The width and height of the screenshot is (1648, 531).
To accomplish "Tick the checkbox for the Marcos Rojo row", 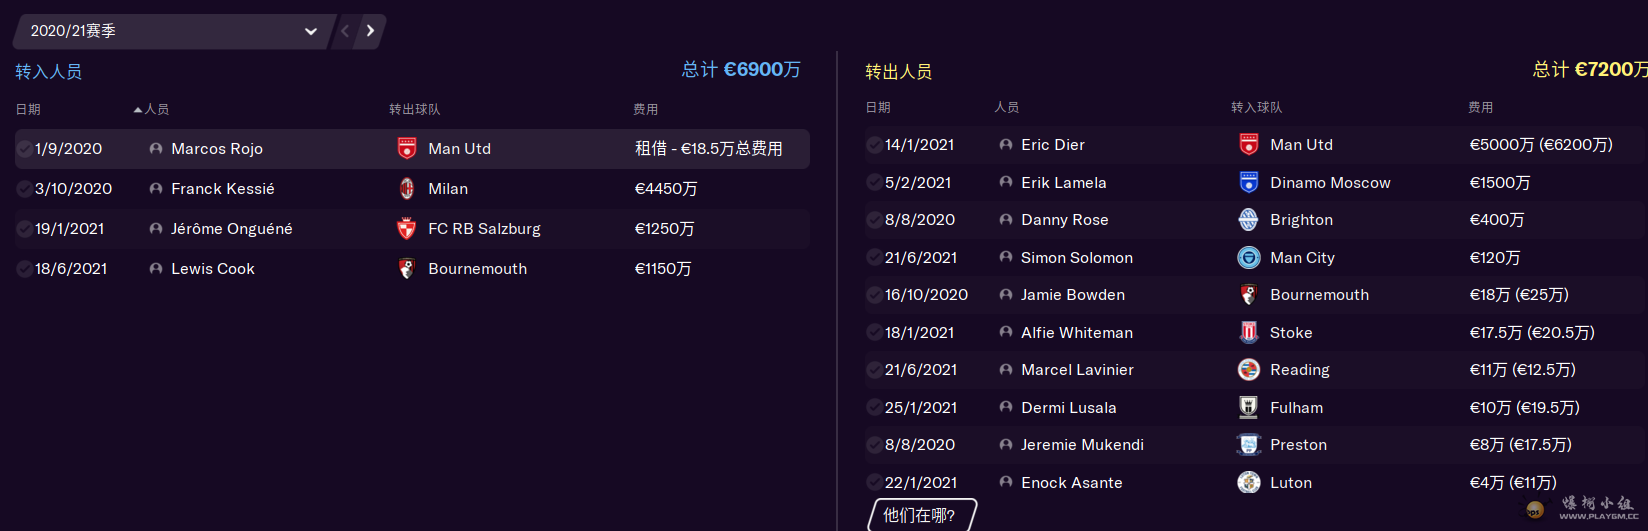I will click(x=25, y=149).
